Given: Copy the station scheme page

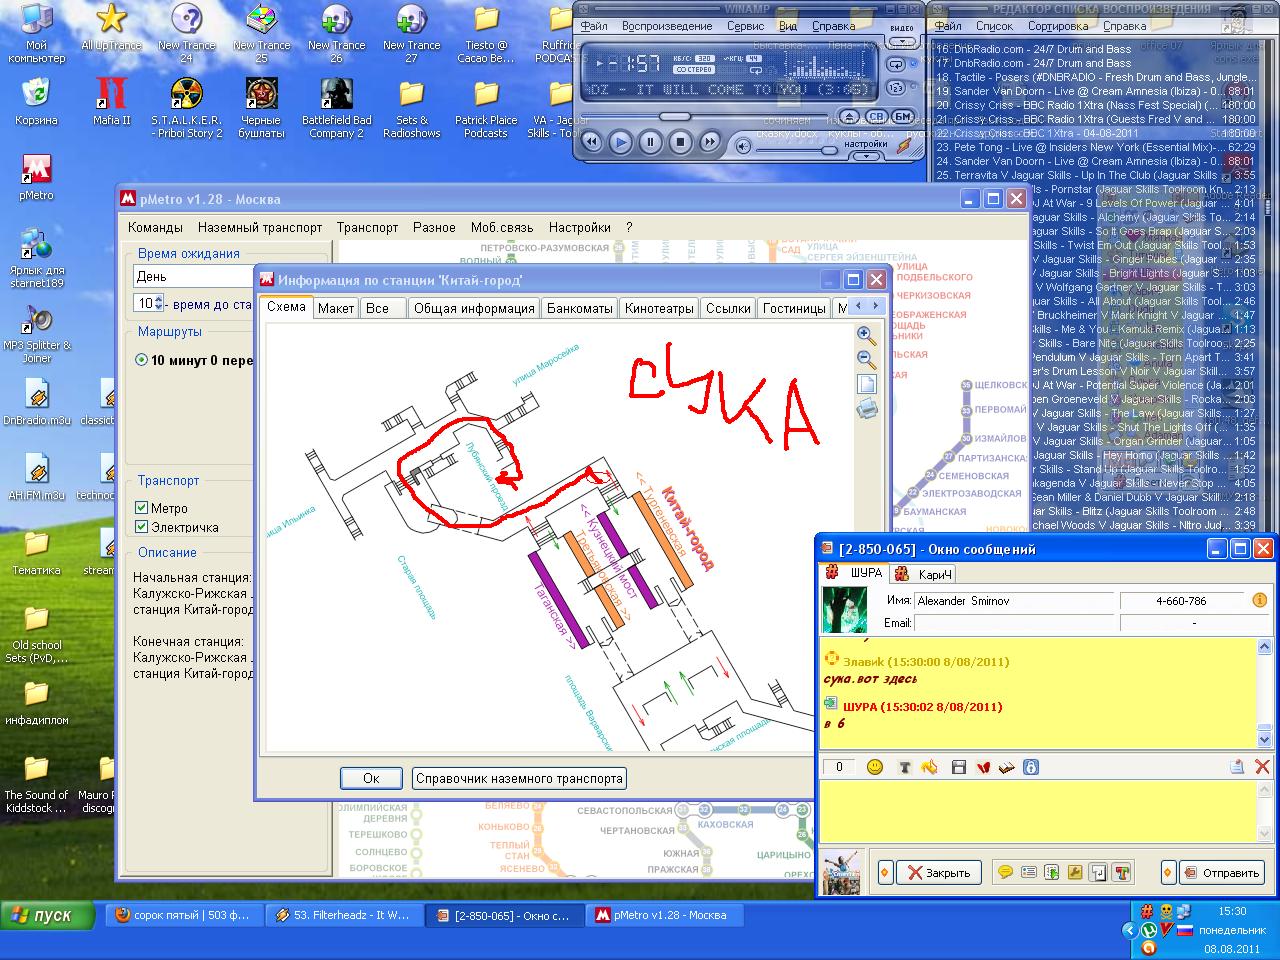Looking at the screenshot, I should click(x=867, y=384).
